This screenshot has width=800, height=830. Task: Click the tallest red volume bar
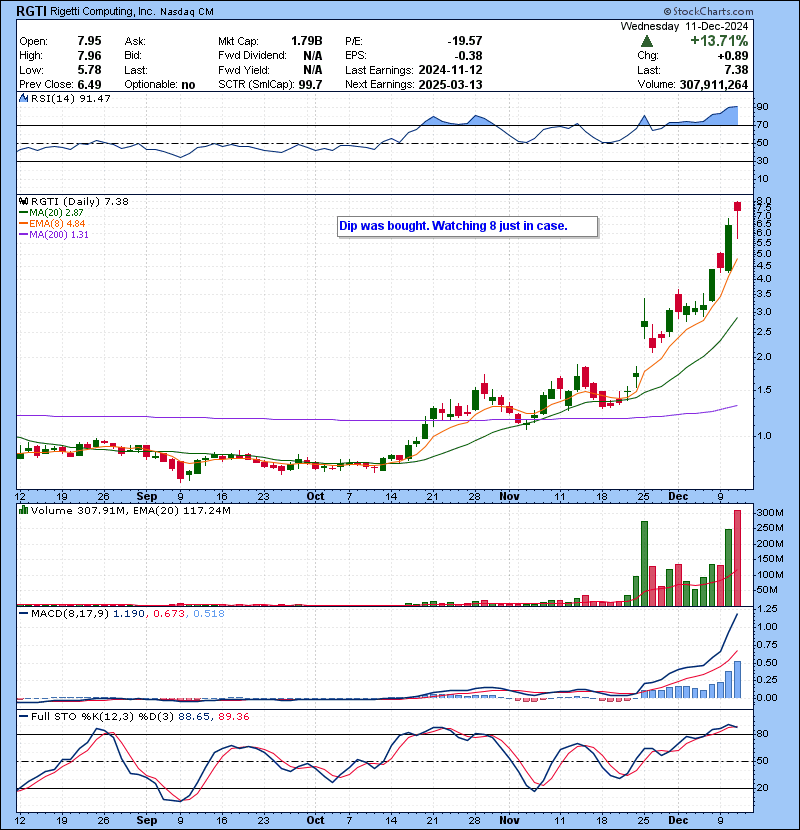[x=737, y=557]
